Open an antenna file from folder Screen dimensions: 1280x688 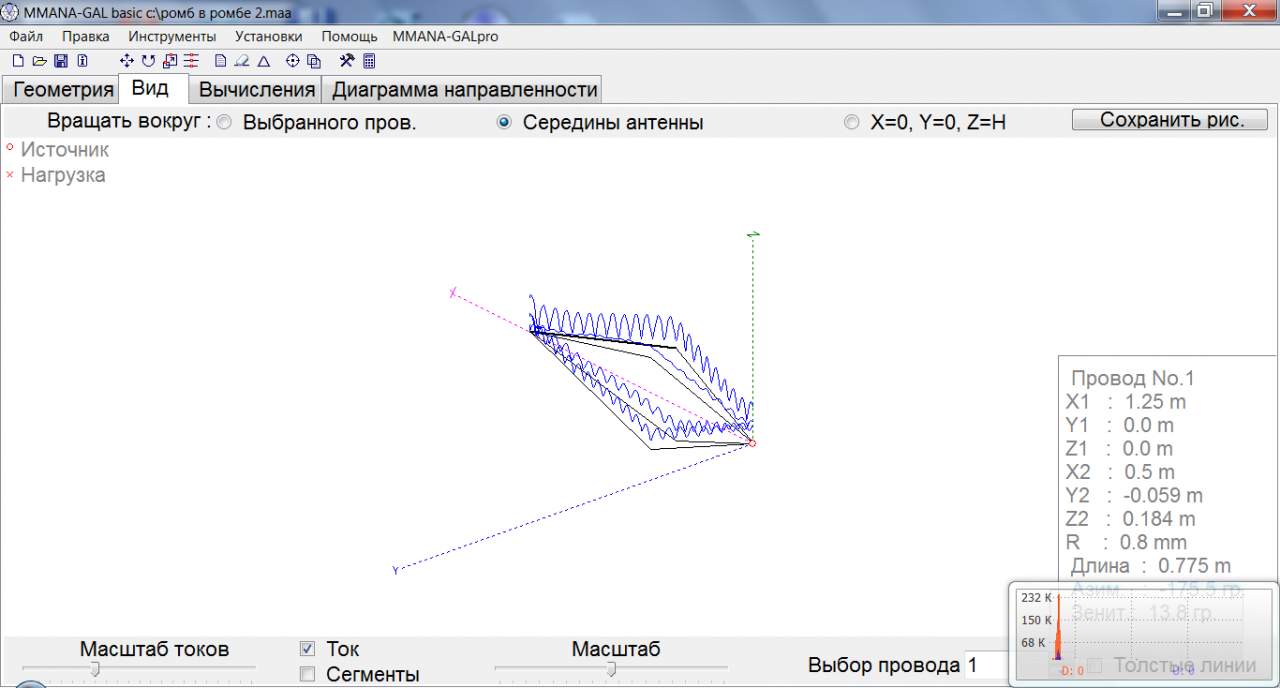point(39,61)
